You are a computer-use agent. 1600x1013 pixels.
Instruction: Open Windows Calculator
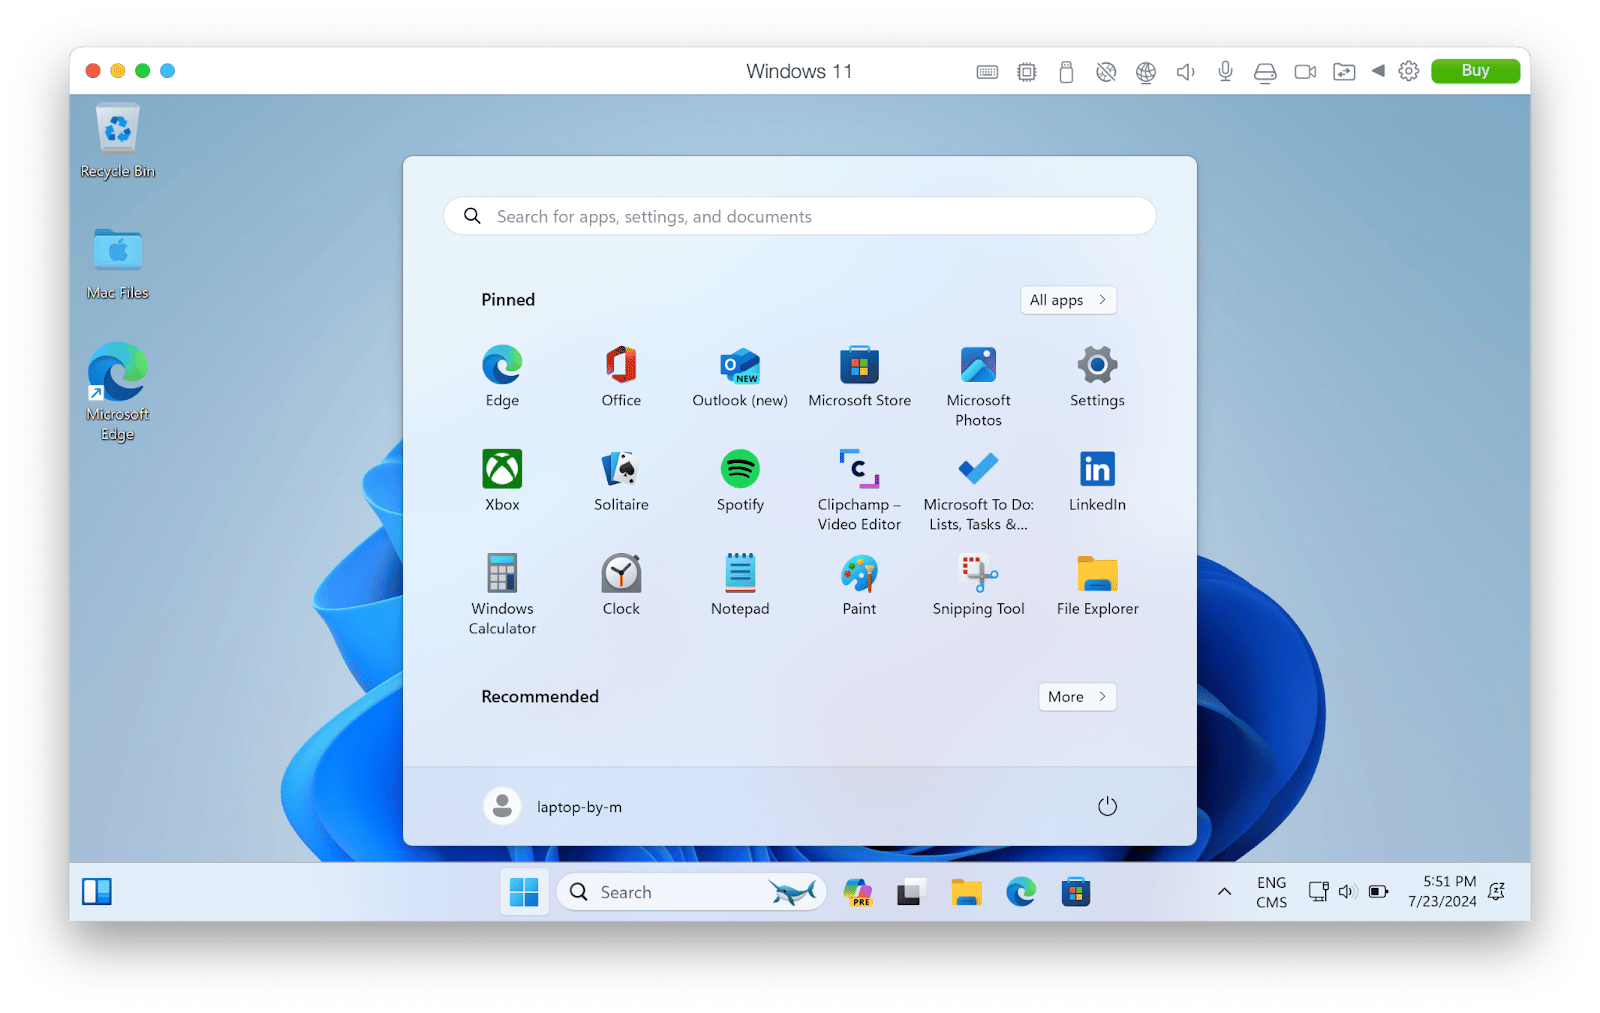click(502, 594)
